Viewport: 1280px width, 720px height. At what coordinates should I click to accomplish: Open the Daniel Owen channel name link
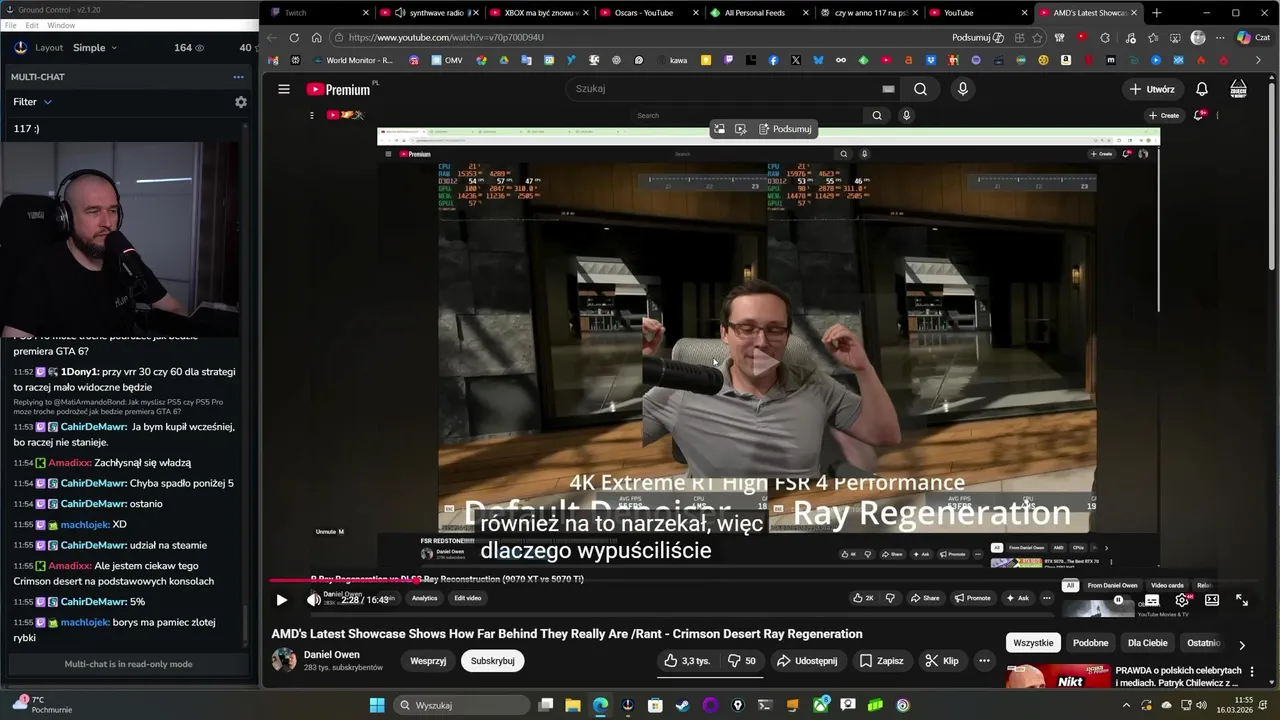coord(333,655)
